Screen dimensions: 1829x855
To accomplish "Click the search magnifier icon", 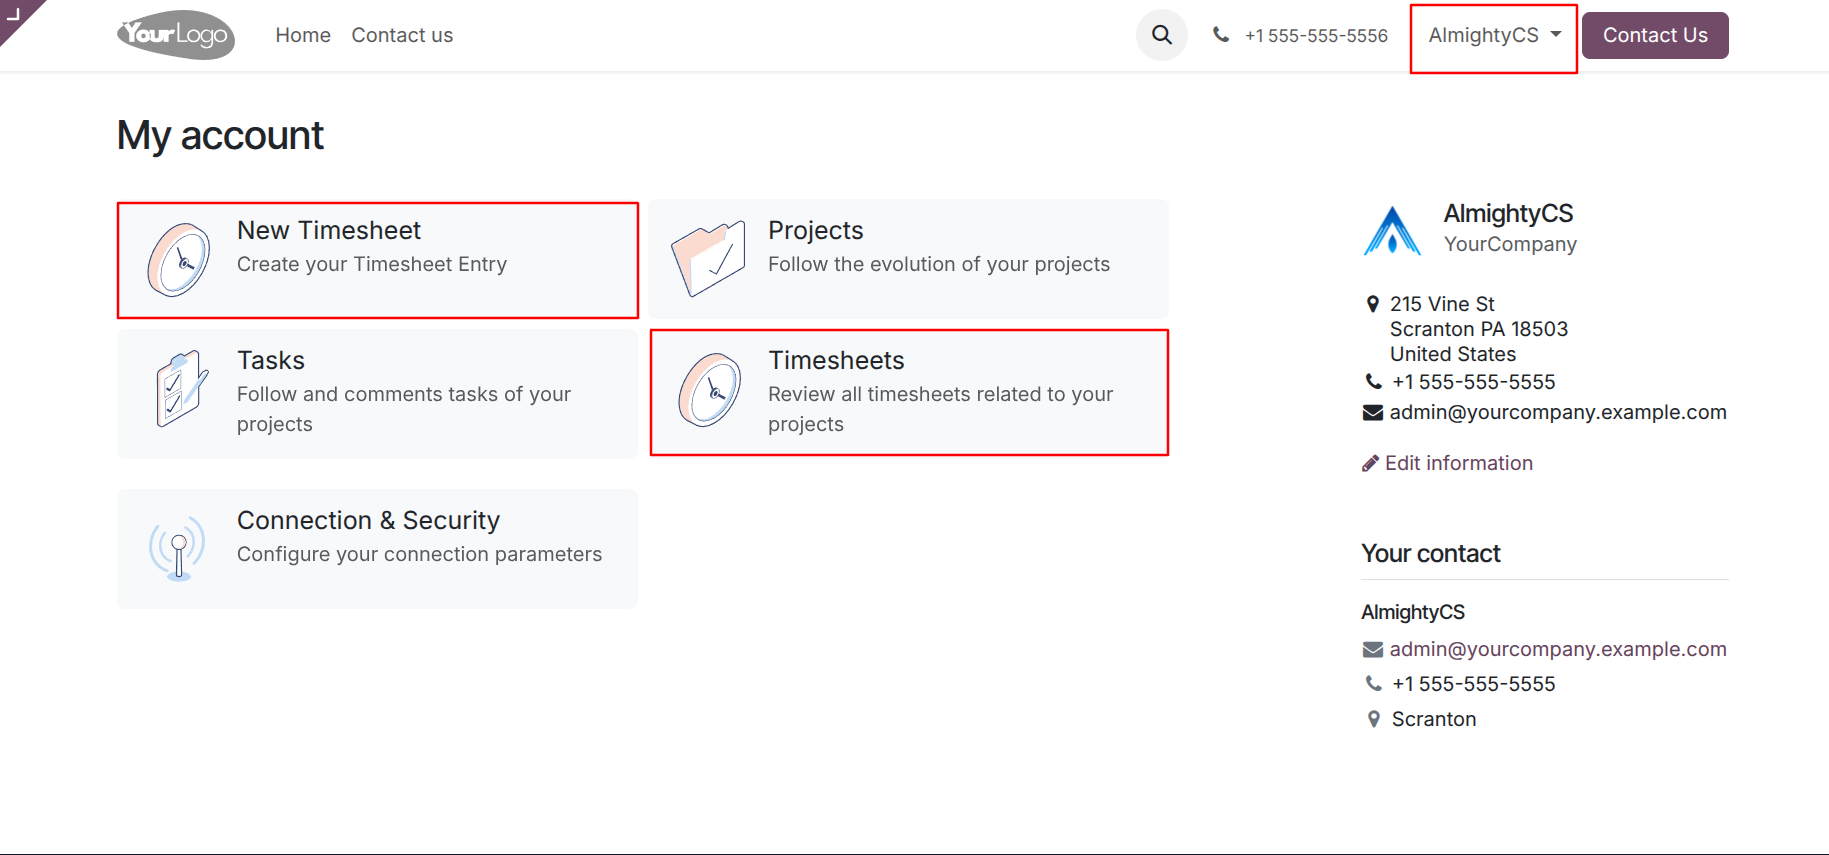I will (1161, 35).
